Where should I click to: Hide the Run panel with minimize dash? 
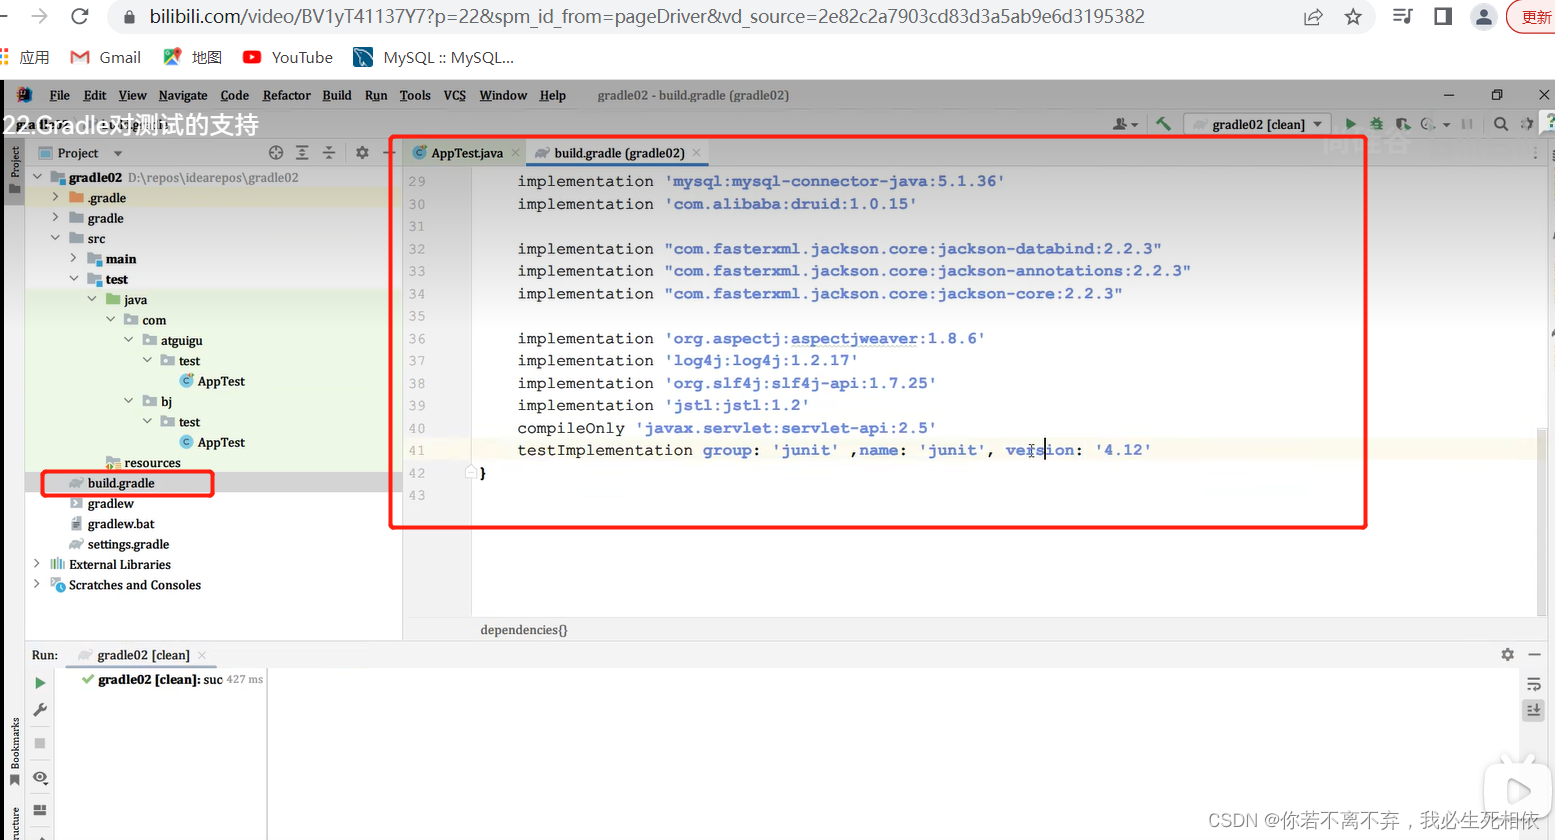(1535, 654)
